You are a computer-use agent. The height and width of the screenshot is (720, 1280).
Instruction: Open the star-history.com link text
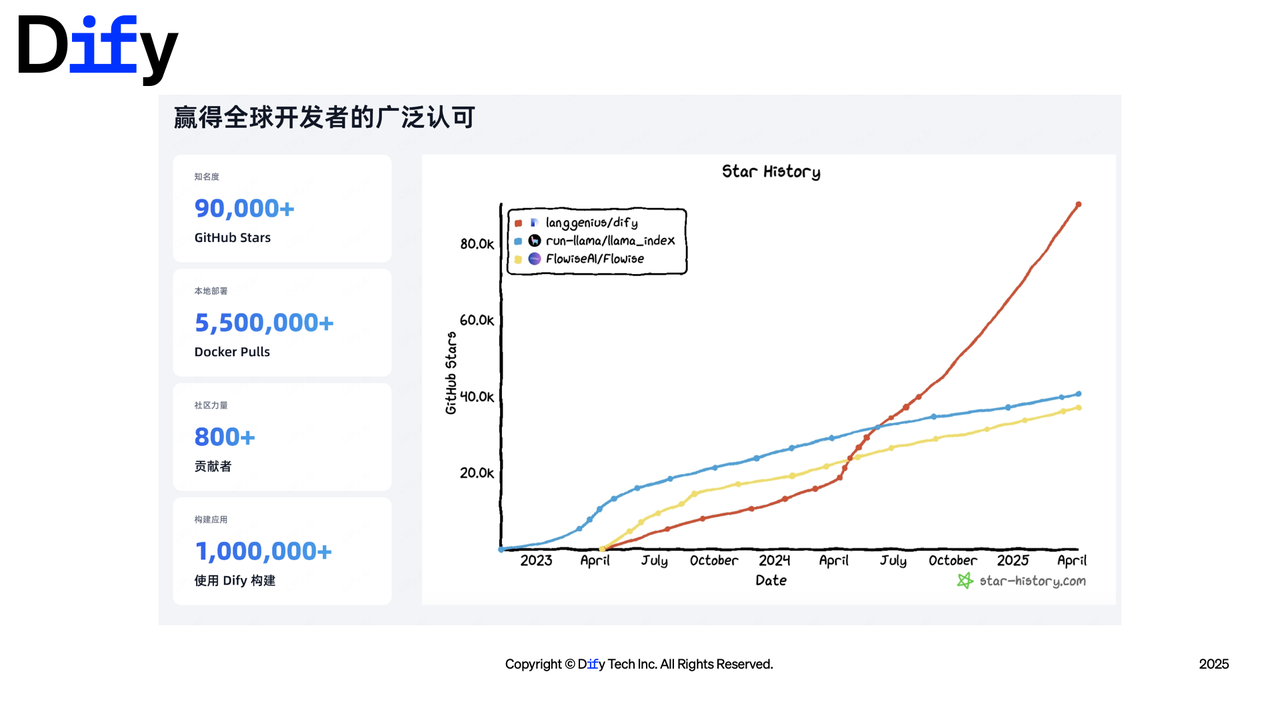click(1032, 580)
